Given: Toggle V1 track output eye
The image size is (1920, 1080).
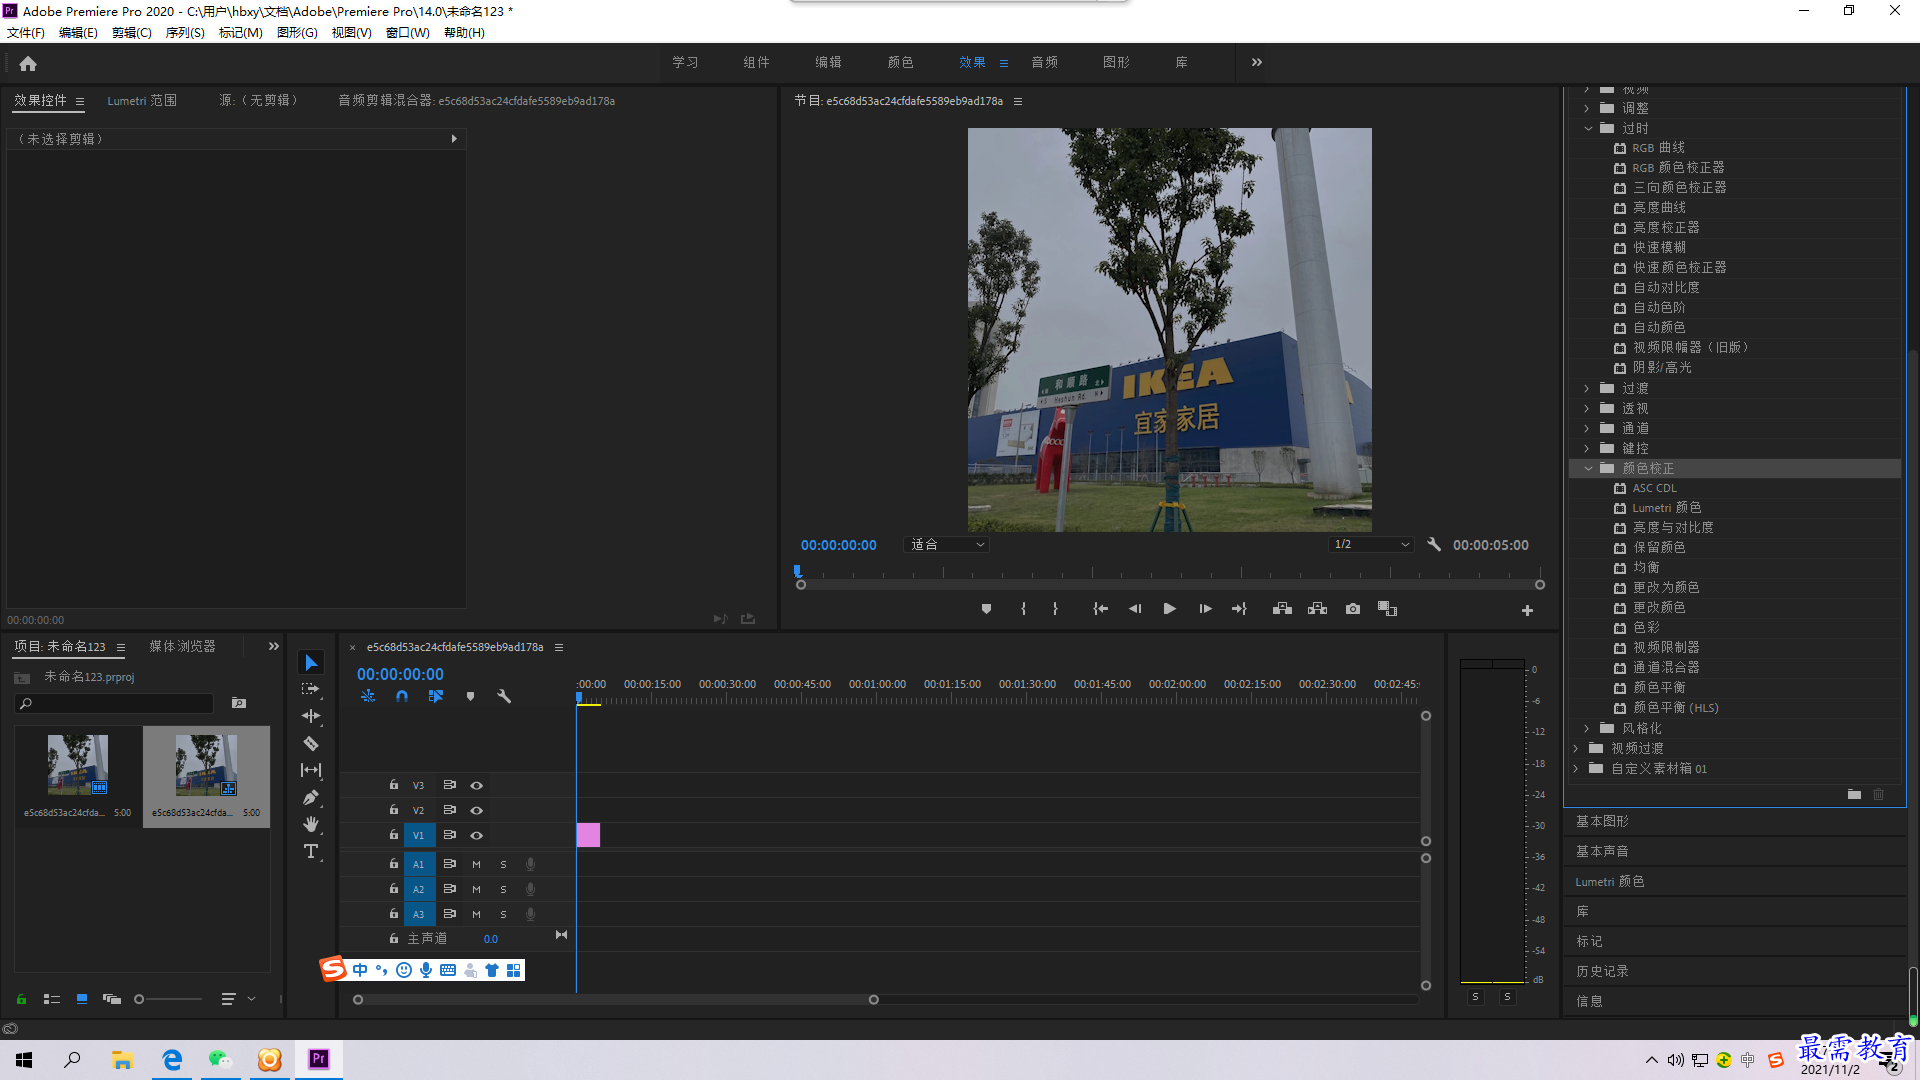Looking at the screenshot, I should [x=477, y=836].
